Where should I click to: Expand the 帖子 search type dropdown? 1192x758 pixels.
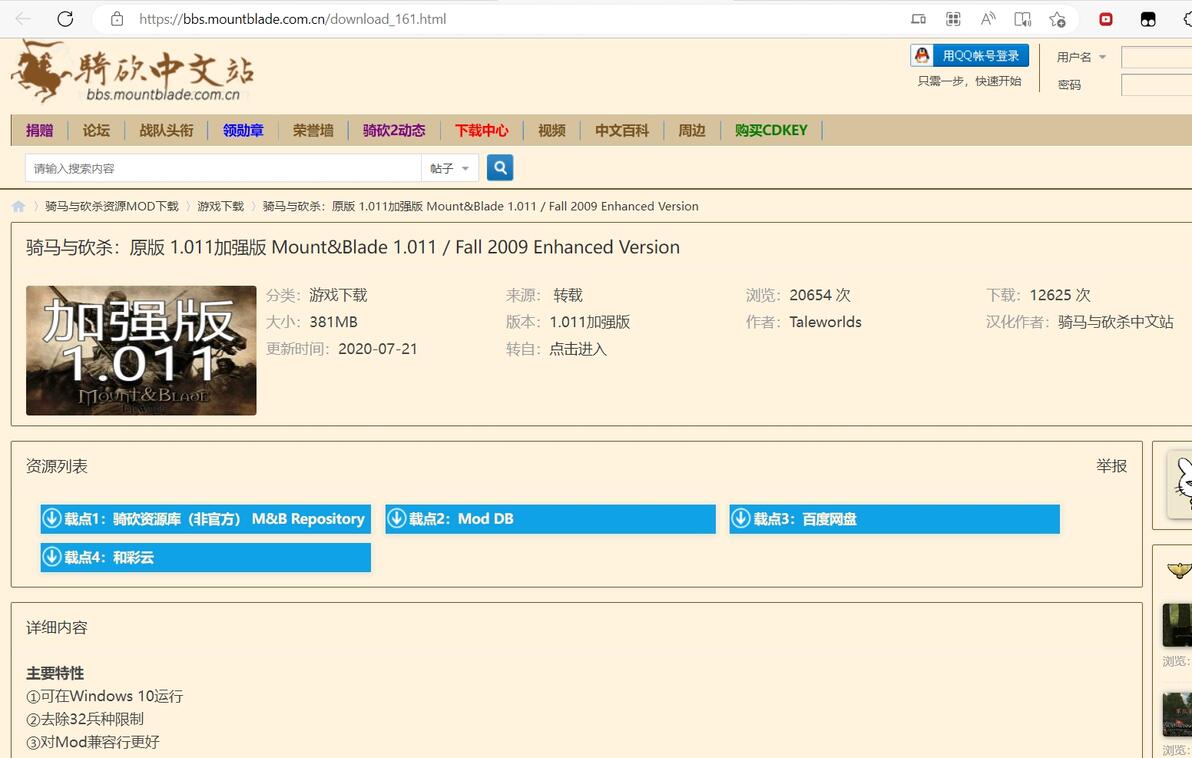[449, 168]
